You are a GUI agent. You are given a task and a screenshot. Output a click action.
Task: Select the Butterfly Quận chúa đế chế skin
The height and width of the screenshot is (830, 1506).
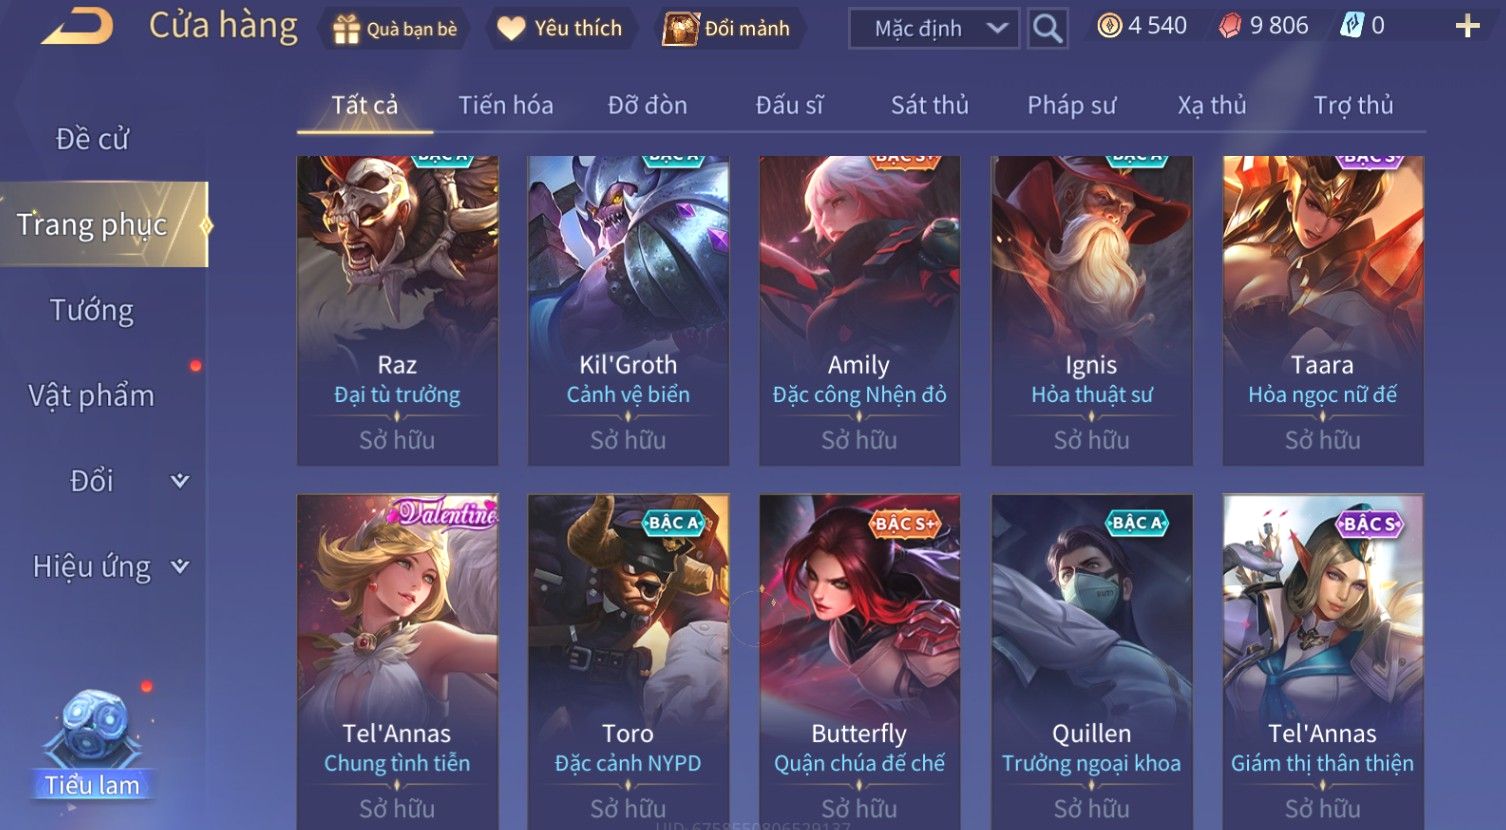(x=859, y=661)
